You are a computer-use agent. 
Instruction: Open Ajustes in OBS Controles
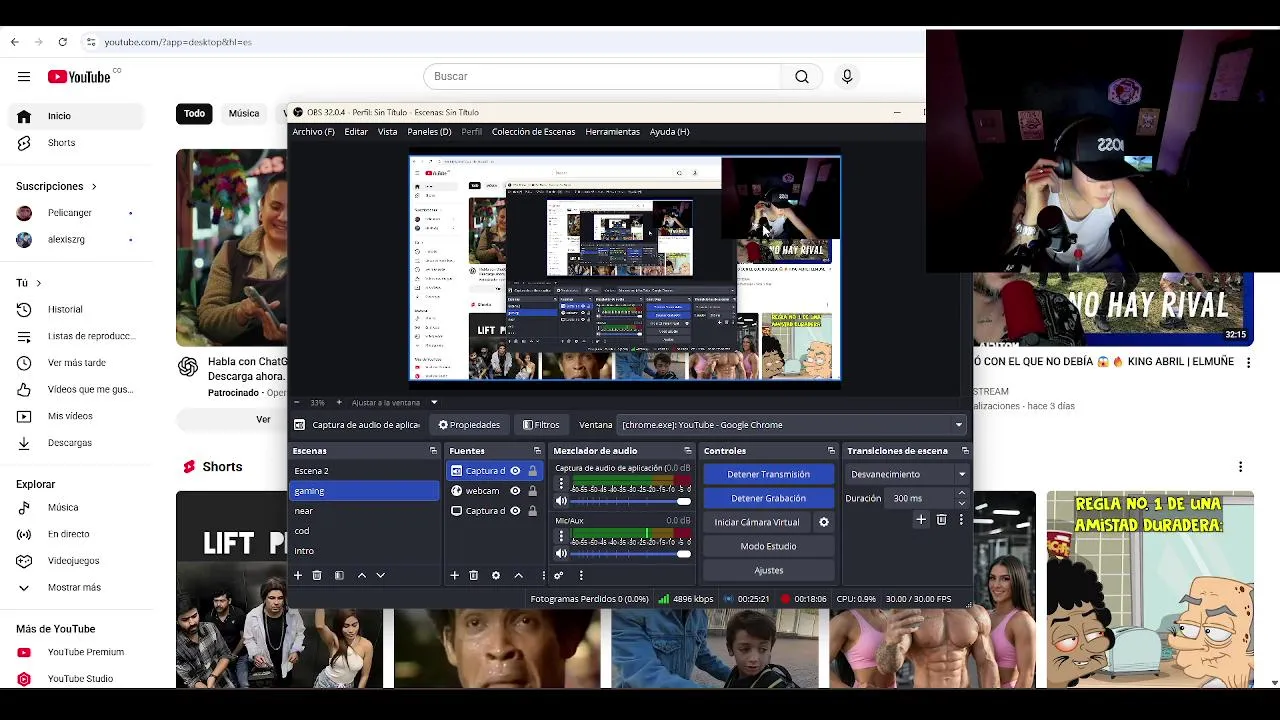click(x=768, y=570)
